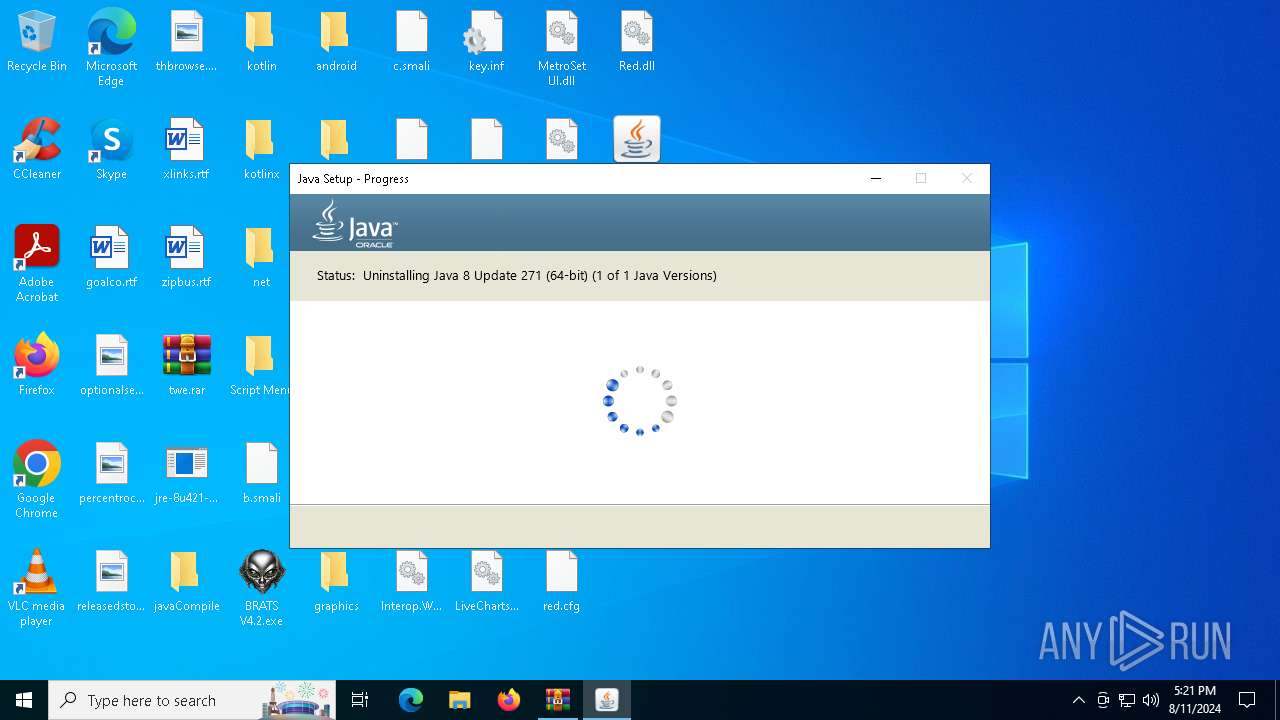
Task: Switch to WinRAR taskbar button
Action: [558, 700]
